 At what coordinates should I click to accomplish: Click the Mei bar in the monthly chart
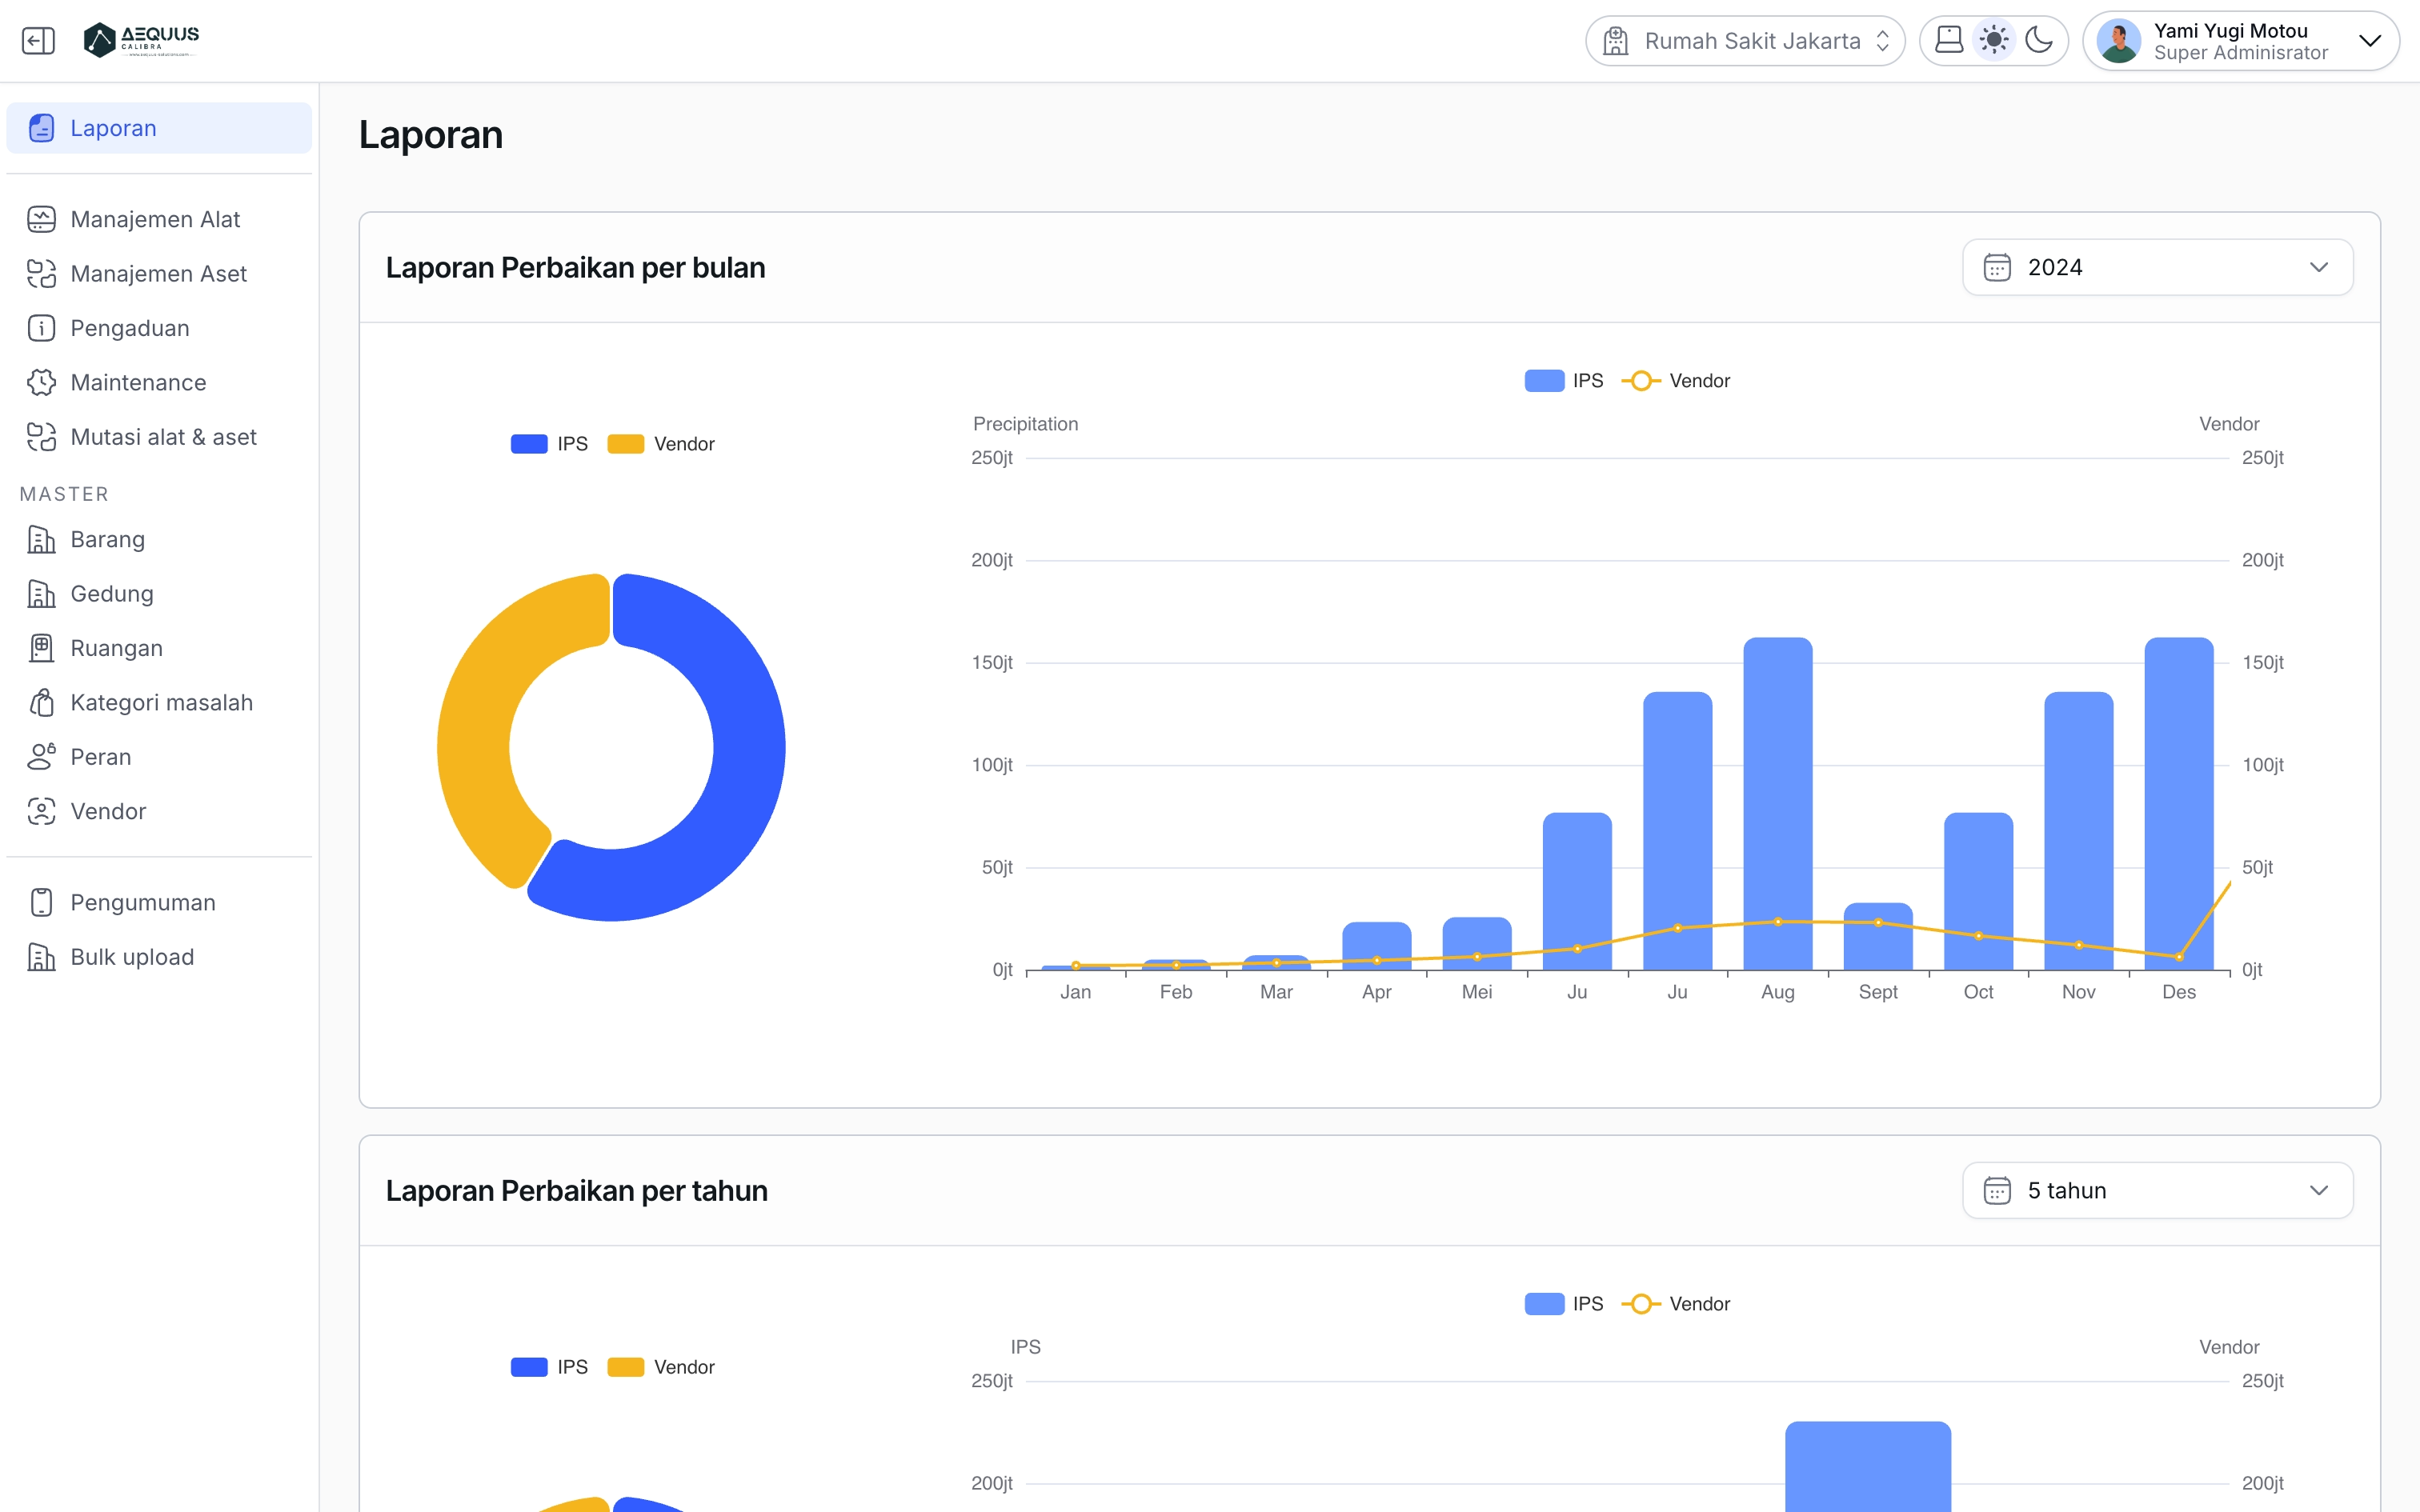click(1476, 943)
